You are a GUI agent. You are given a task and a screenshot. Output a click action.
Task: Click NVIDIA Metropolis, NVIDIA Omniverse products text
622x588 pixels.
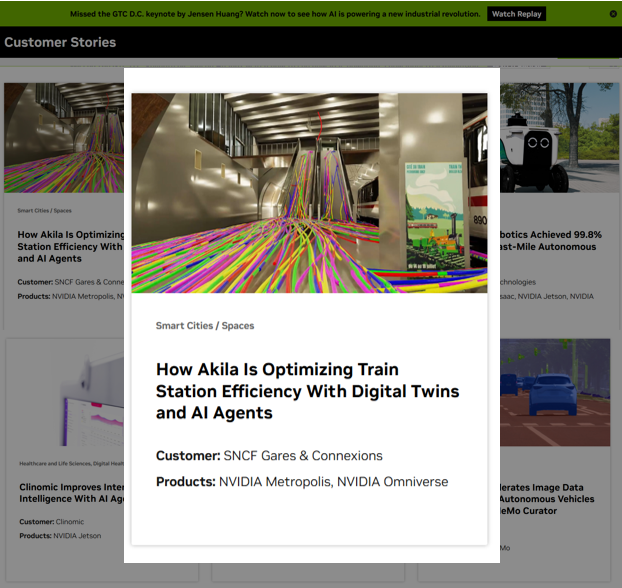[333, 482]
